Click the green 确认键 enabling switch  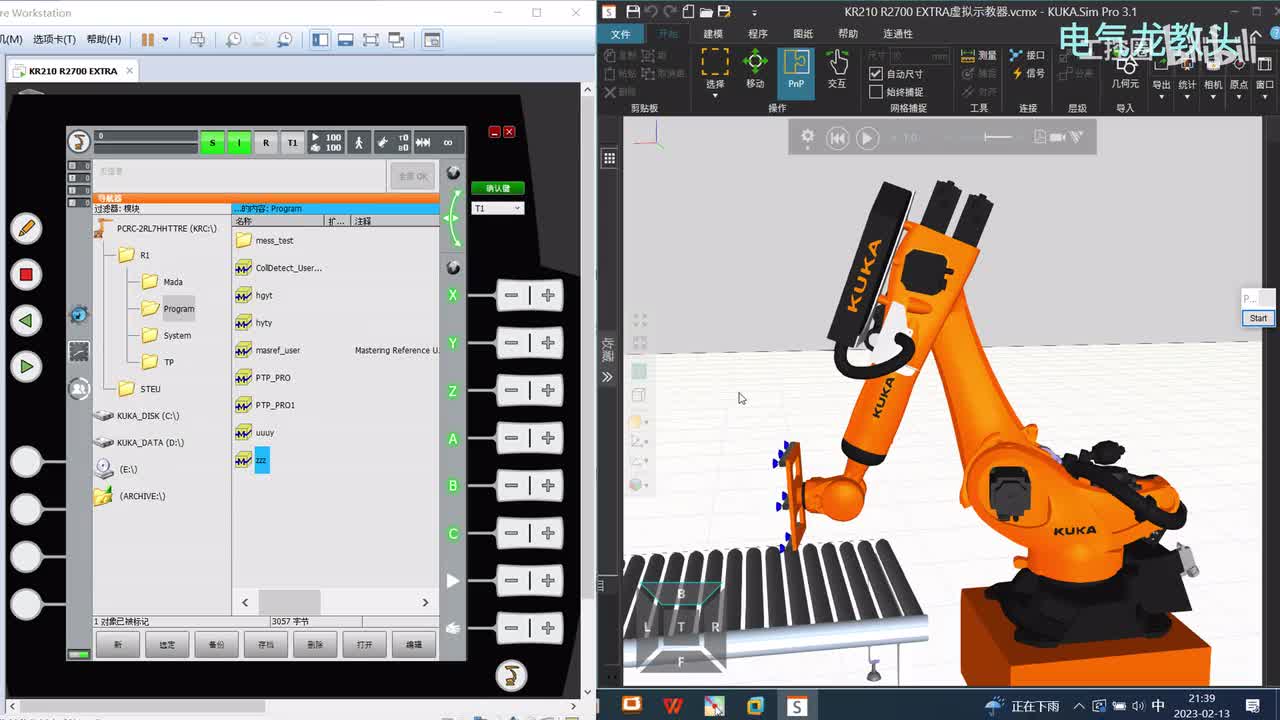498,188
